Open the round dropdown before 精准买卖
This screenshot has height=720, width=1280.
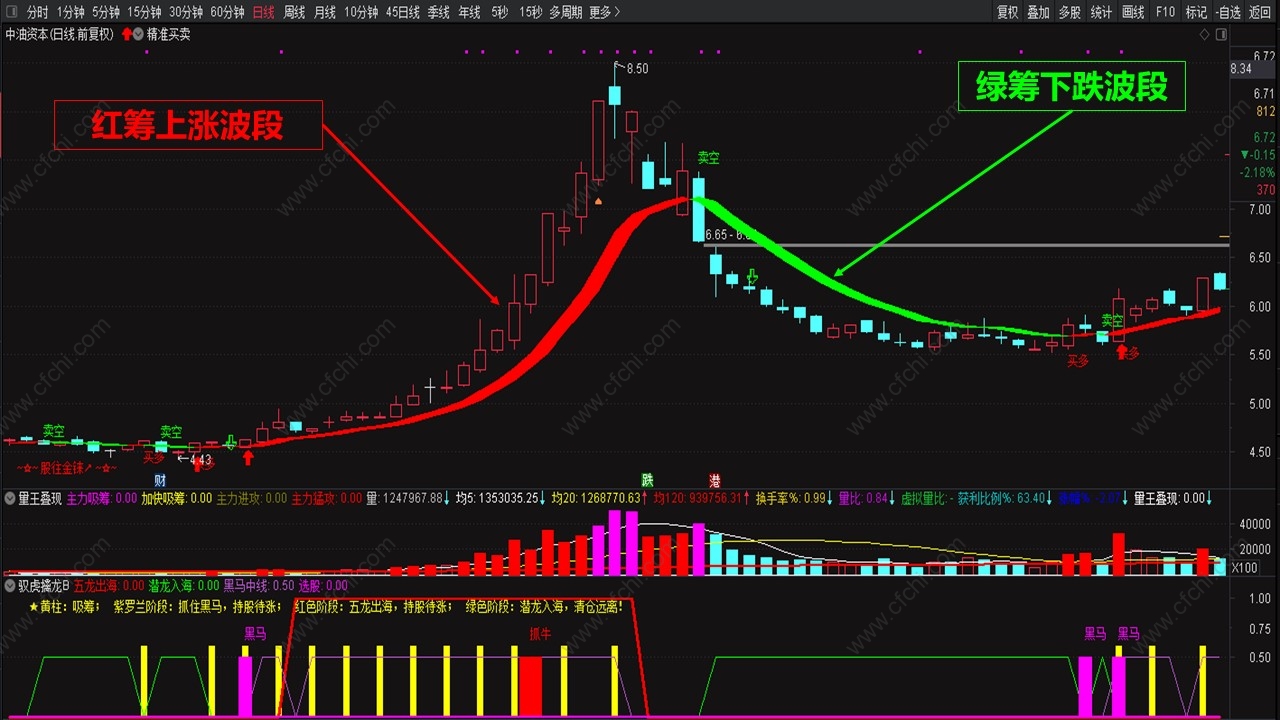point(137,34)
